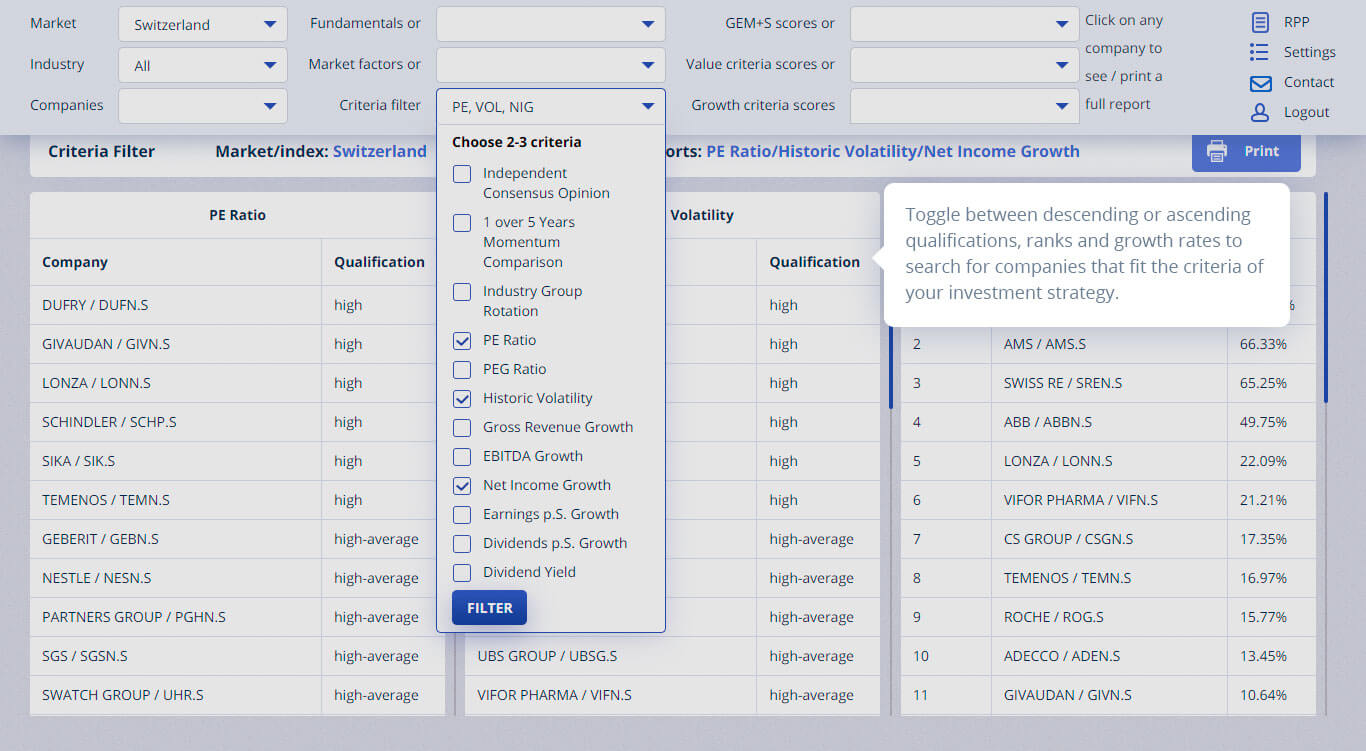The height and width of the screenshot is (751, 1366).
Task: Click the Logout link
Action: pyautogui.click(x=1307, y=112)
